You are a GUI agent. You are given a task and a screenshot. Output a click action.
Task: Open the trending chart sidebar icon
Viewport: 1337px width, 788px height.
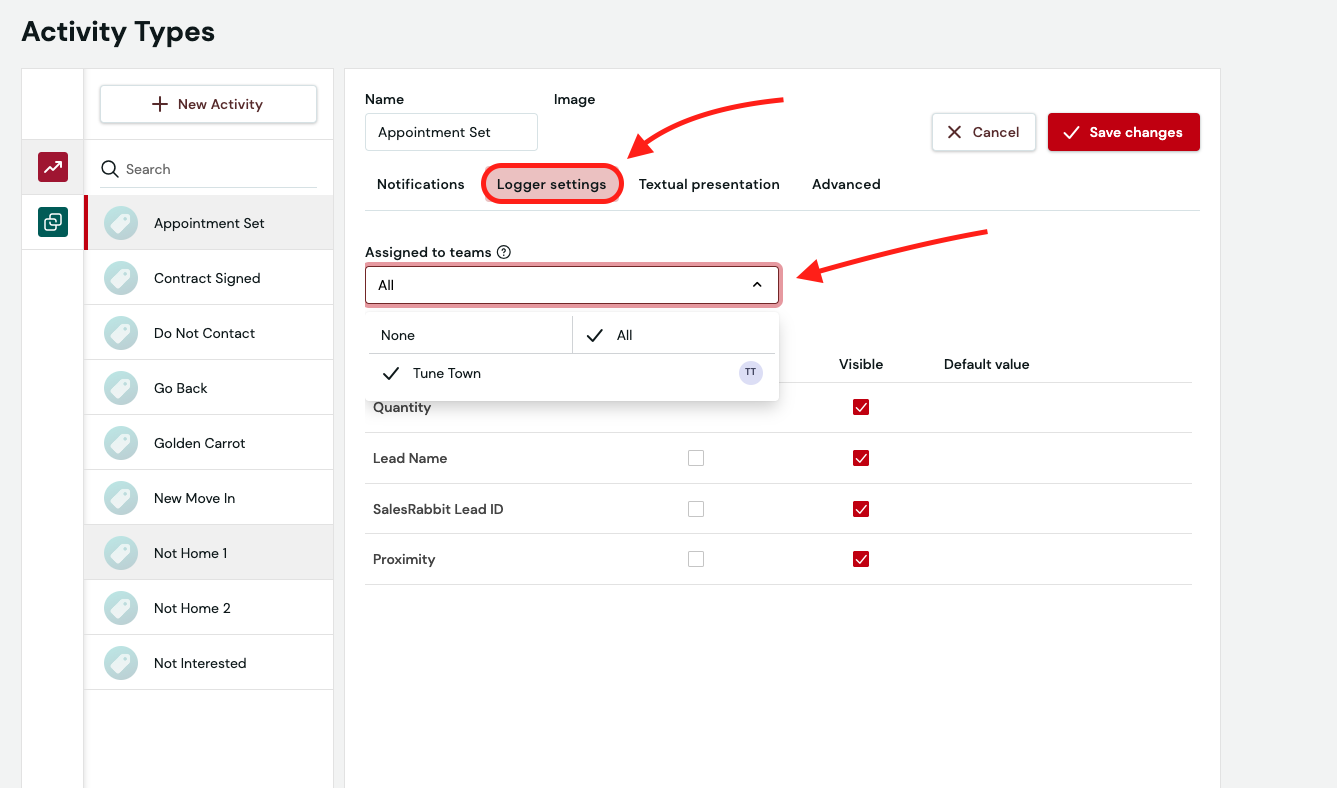(53, 167)
